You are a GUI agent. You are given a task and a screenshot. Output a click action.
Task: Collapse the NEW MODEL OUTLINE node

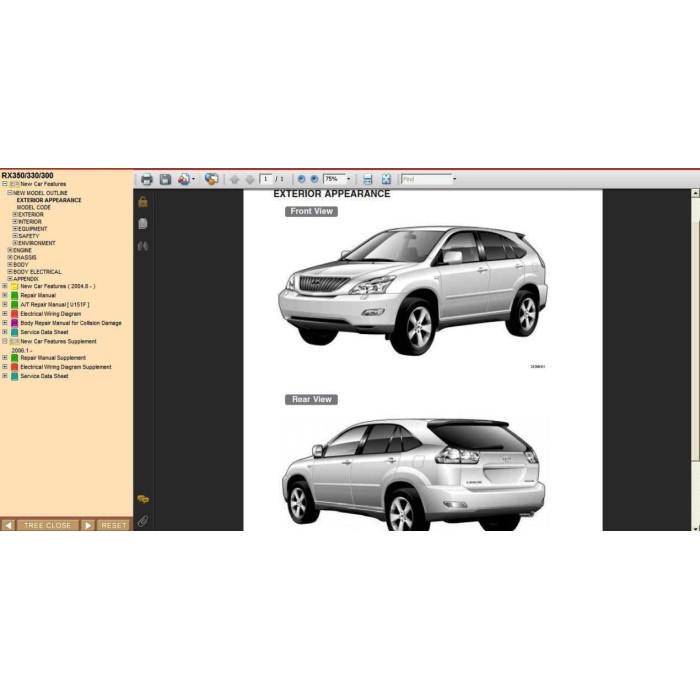click(x=10, y=193)
